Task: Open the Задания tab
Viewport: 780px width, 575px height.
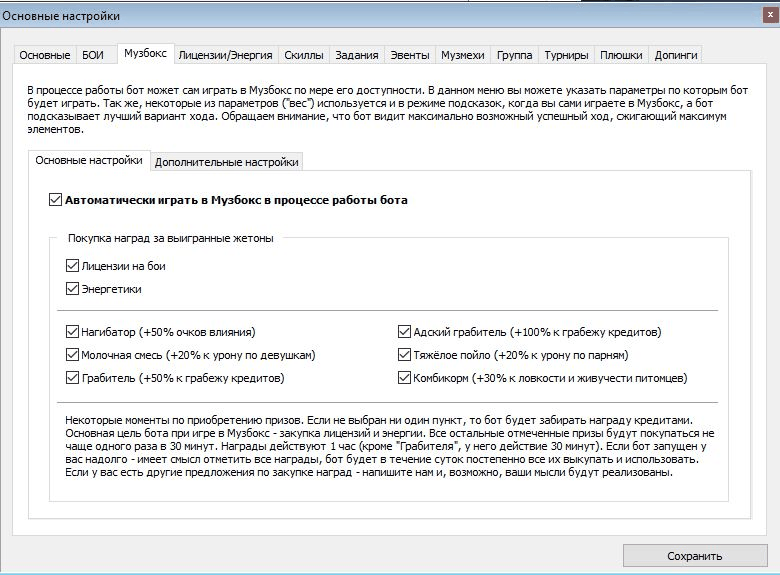Action: tap(357, 55)
